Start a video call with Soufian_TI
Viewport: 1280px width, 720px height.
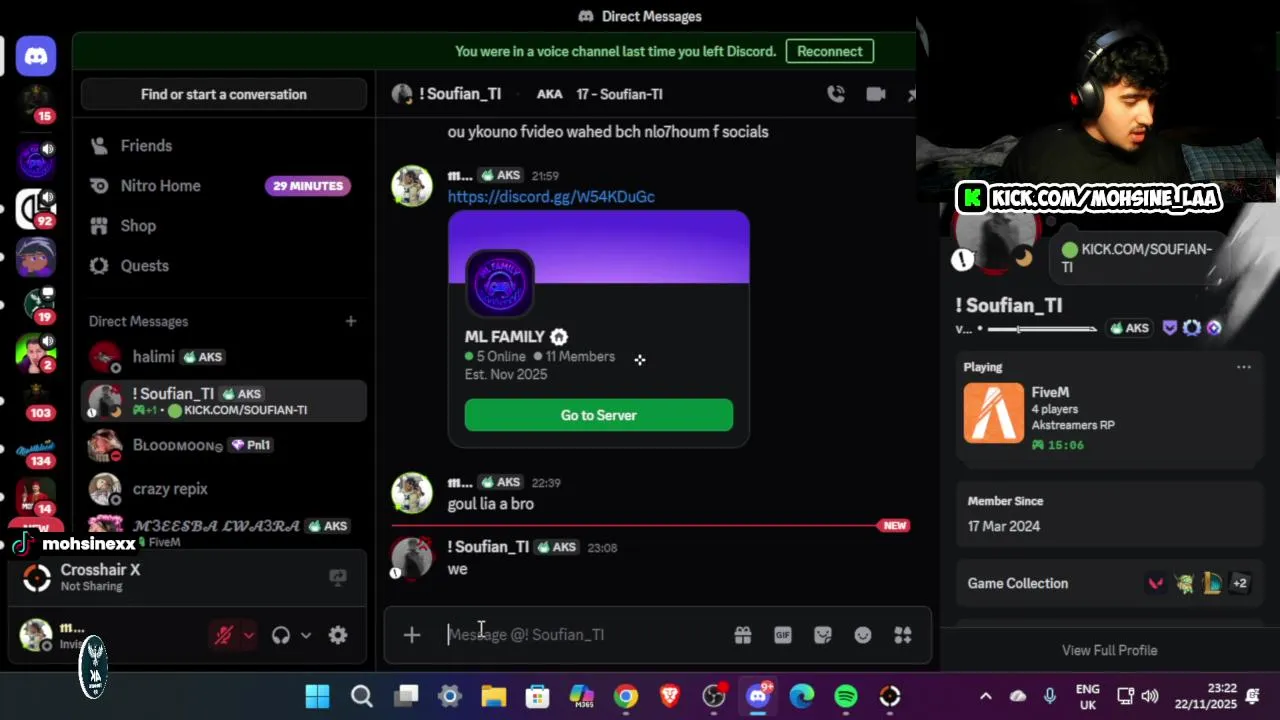[x=876, y=94]
